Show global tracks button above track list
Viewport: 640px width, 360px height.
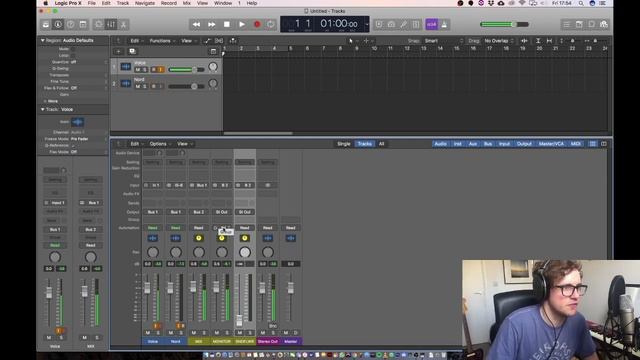point(213,51)
